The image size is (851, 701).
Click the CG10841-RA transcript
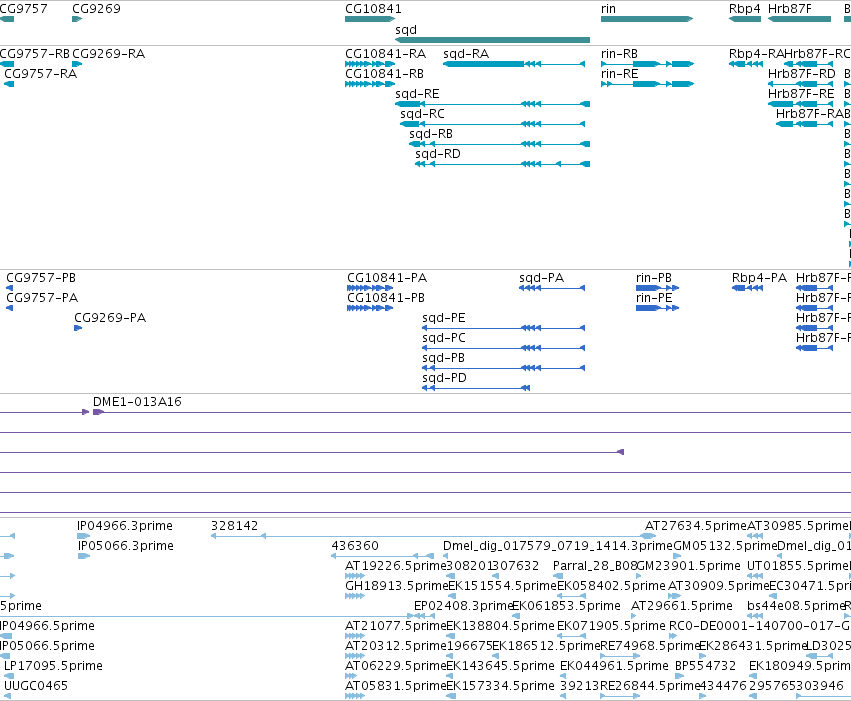tap(370, 64)
